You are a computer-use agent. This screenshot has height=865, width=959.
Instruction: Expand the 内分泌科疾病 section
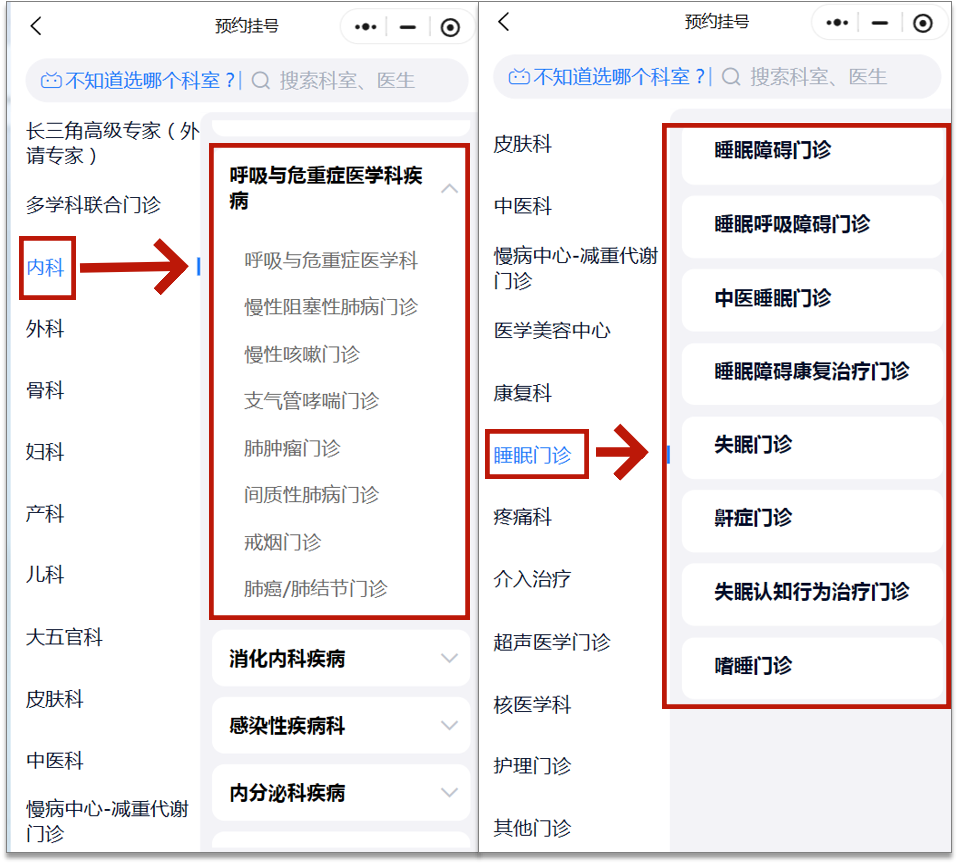click(x=450, y=792)
